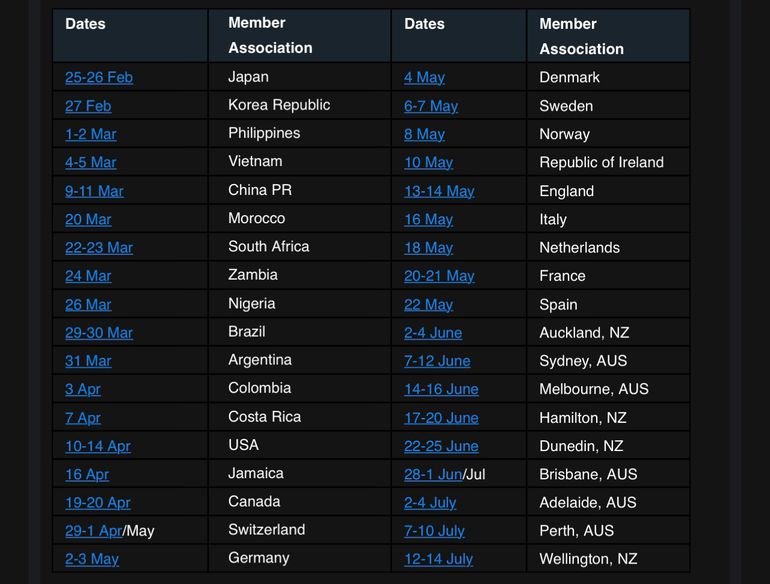Click the 27 Feb link
This screenshot has height=584, width=770.
[x=88, y=106]
